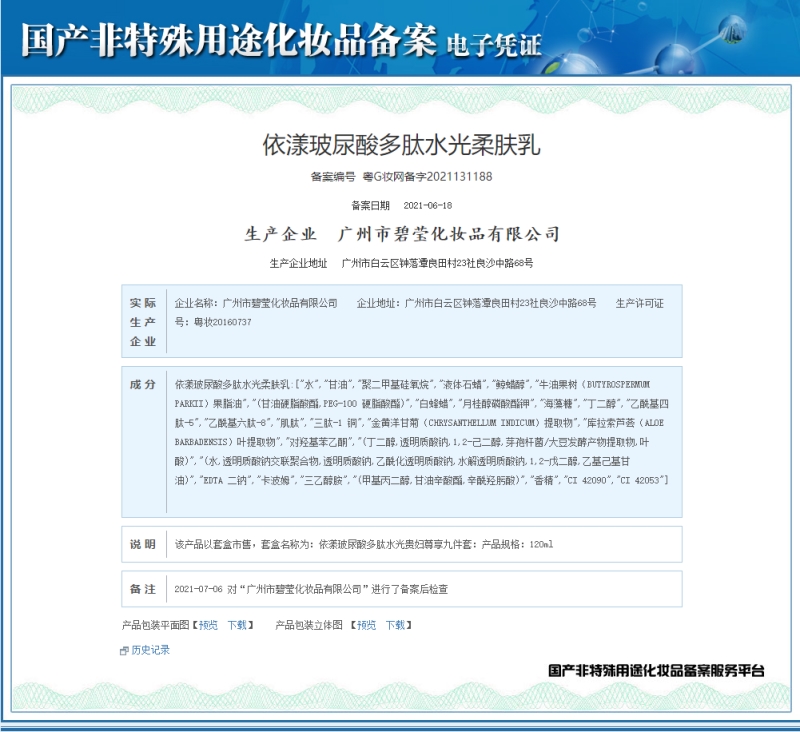Click the 备注 section label
The width and height of the screenshot is (800, 732).
tap(143, 590)
